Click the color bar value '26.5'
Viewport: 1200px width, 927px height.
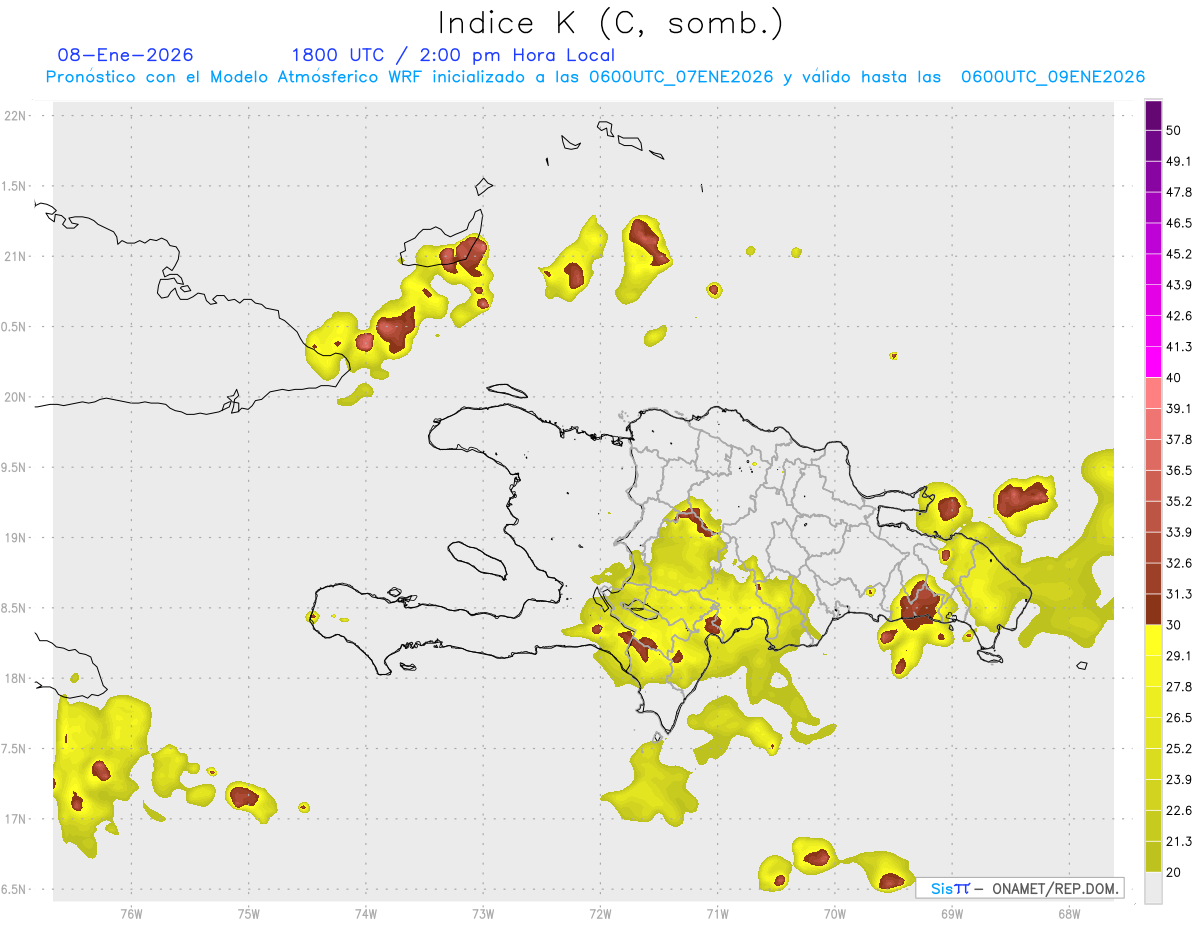[1179, 718]
